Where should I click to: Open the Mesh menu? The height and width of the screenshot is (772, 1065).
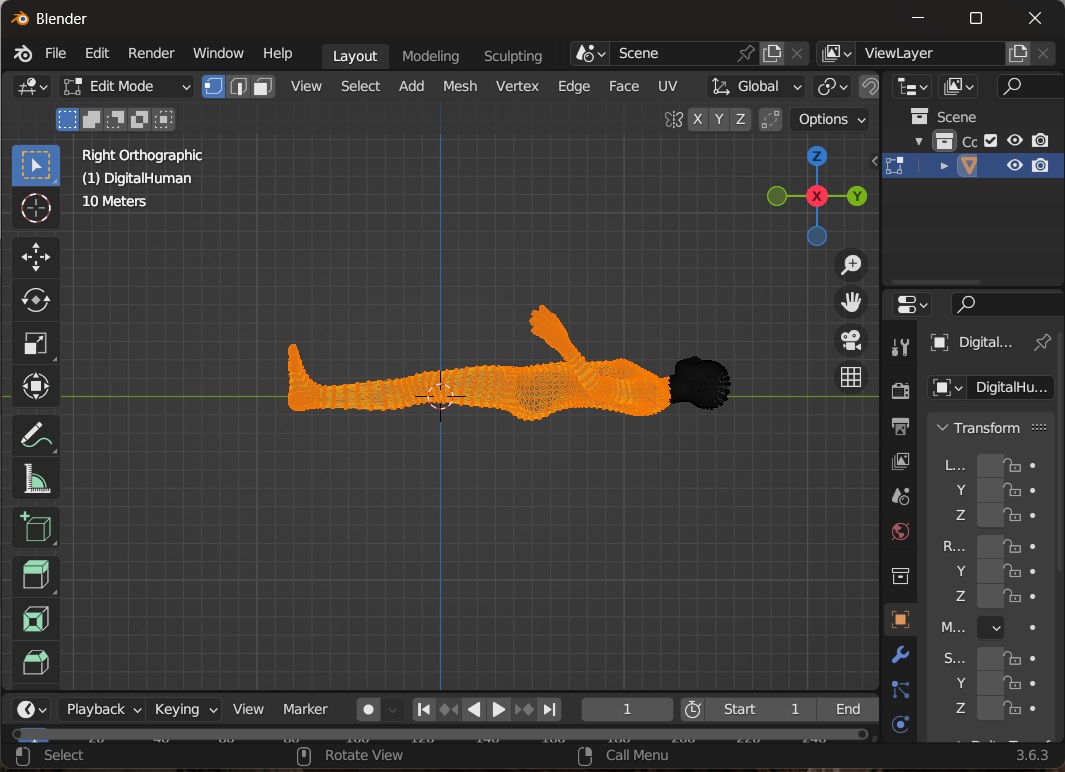tap(460, 86)
